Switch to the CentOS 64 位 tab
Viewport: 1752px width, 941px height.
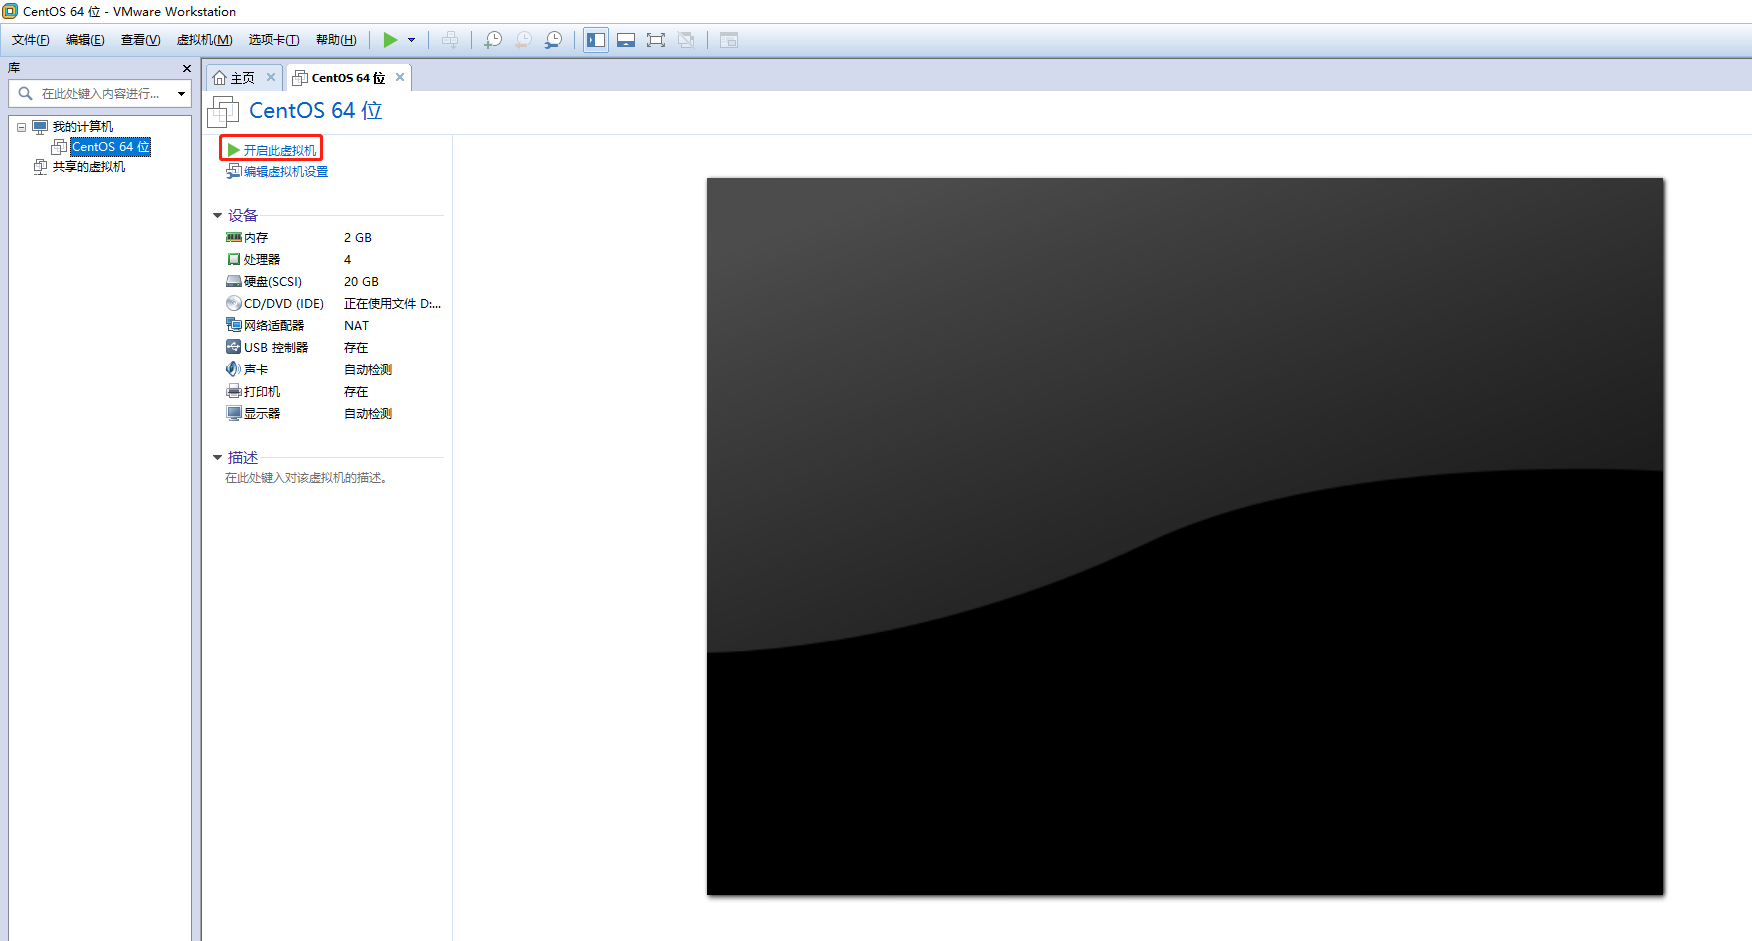point(348,78)
